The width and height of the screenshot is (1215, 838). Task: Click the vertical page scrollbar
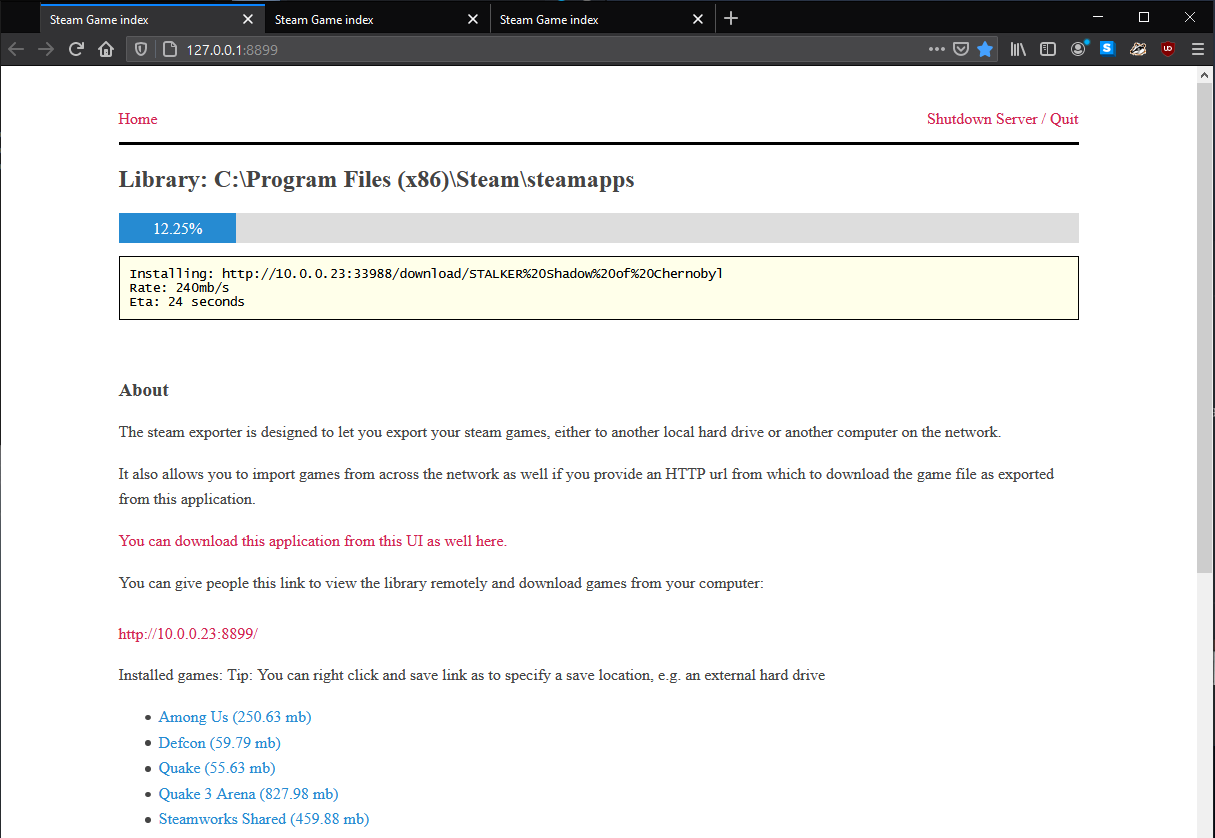pos(1205,330)
